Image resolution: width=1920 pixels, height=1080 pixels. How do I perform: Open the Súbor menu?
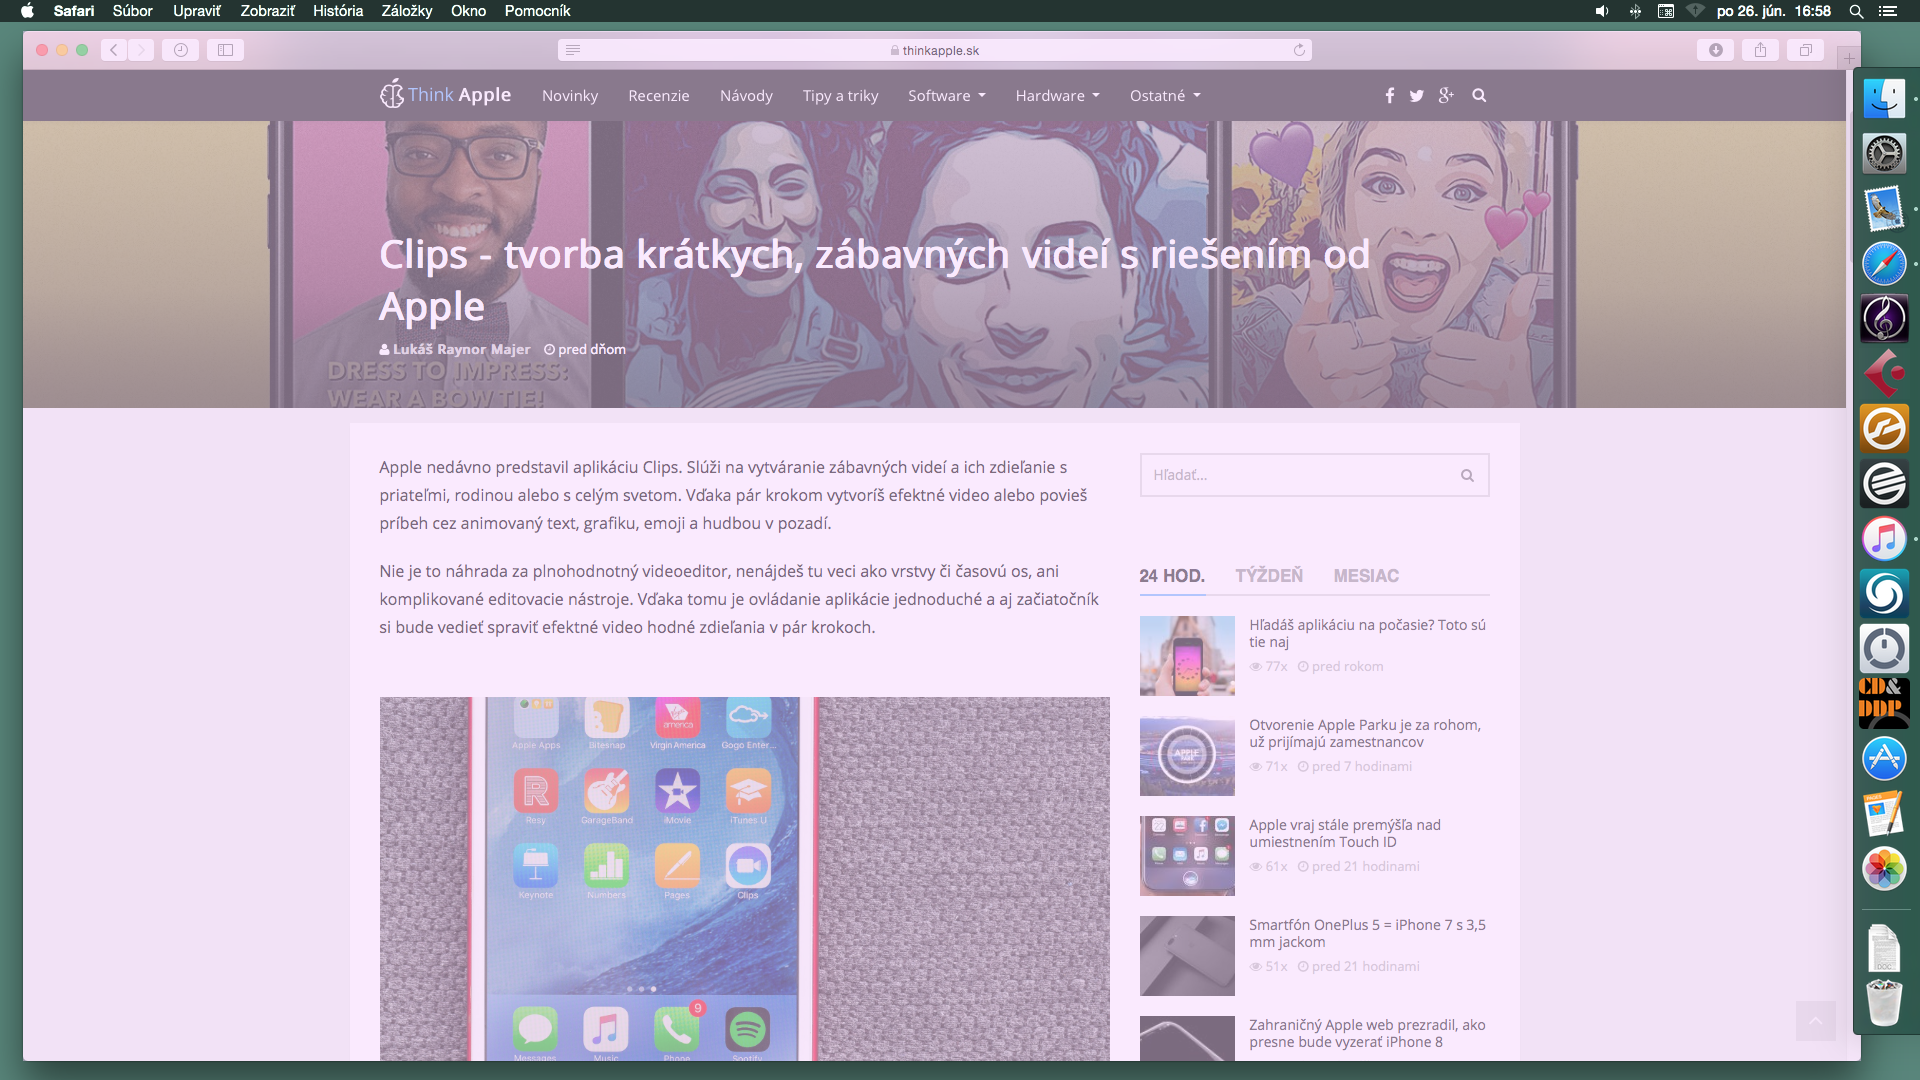point(133,11)
